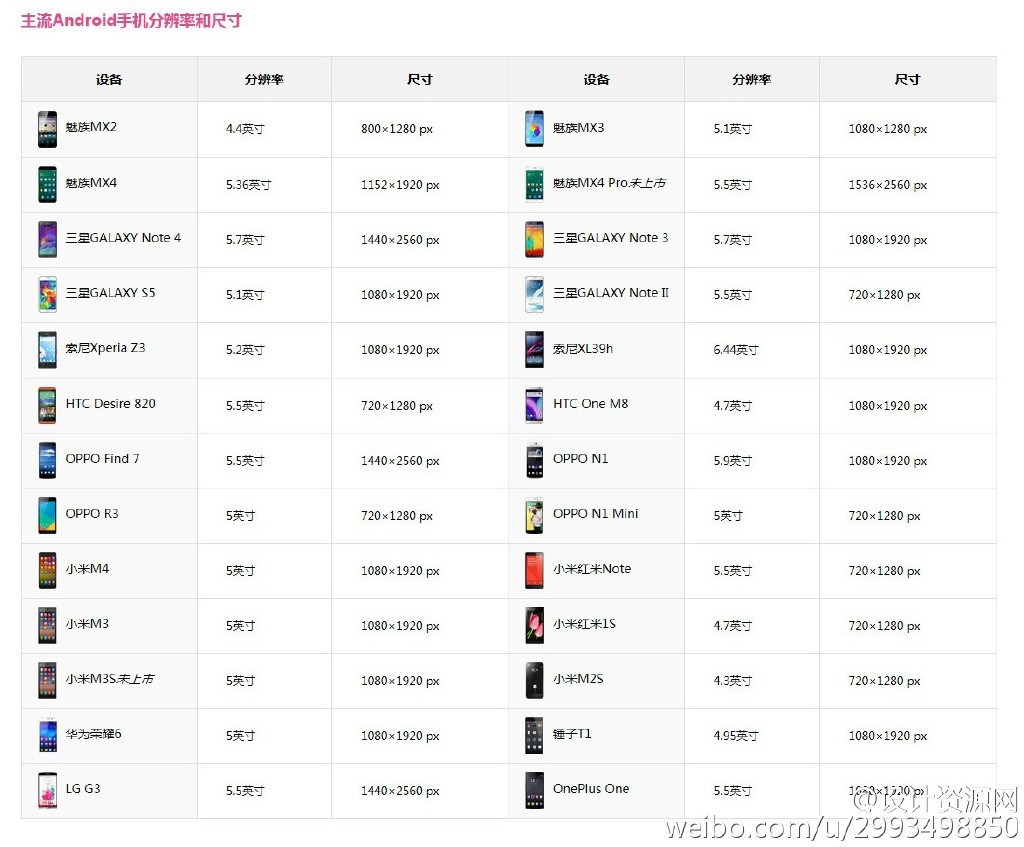Click the 三星GALAXY Note II phone image

tap(534, 295)
